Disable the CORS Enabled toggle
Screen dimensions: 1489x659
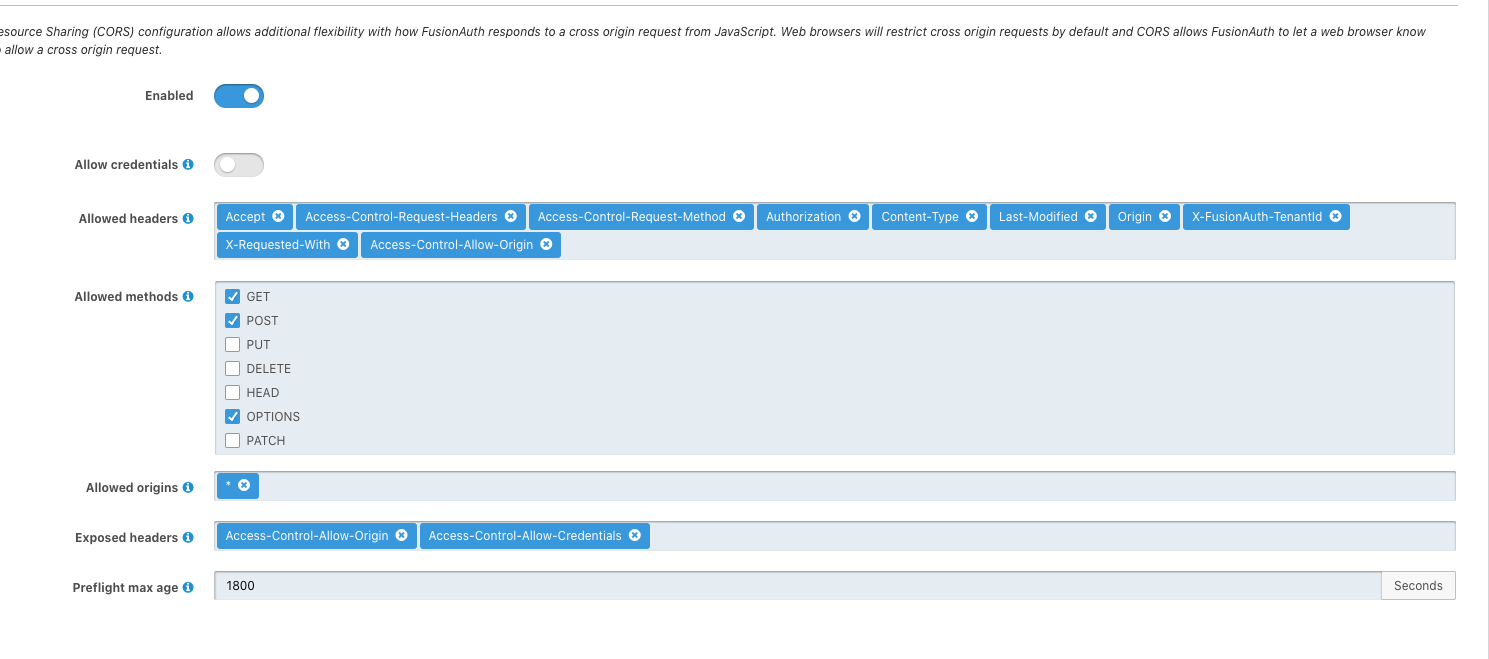(239, 96)
